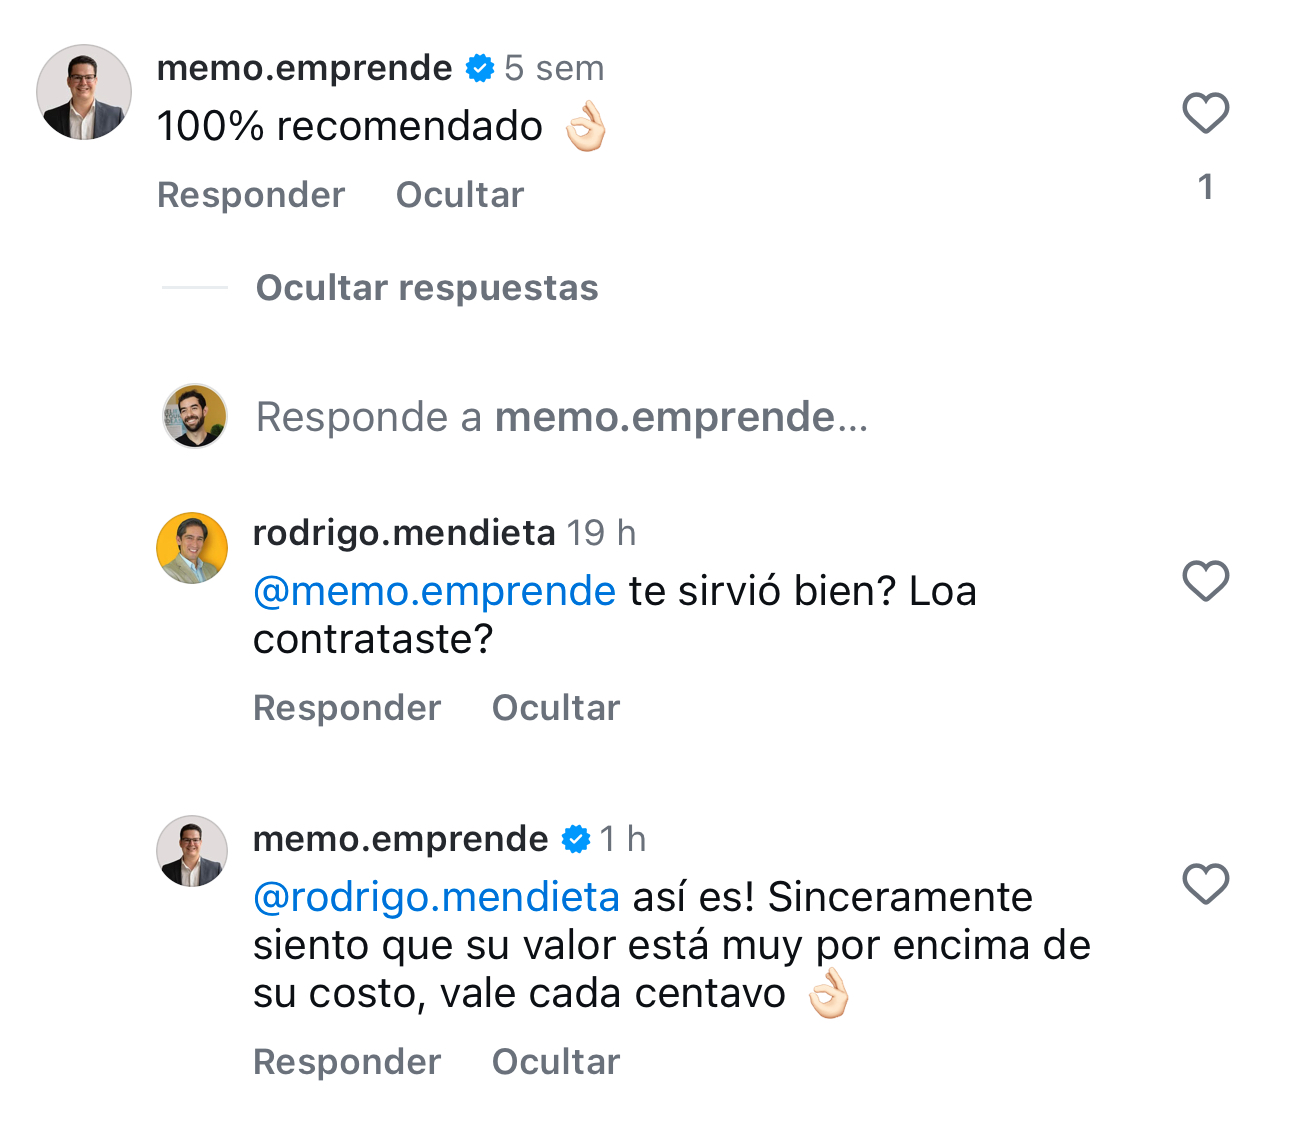Reply to the "100% recomendado" comment
This screenshot has width=1290, height=1130.
point(251,195)
